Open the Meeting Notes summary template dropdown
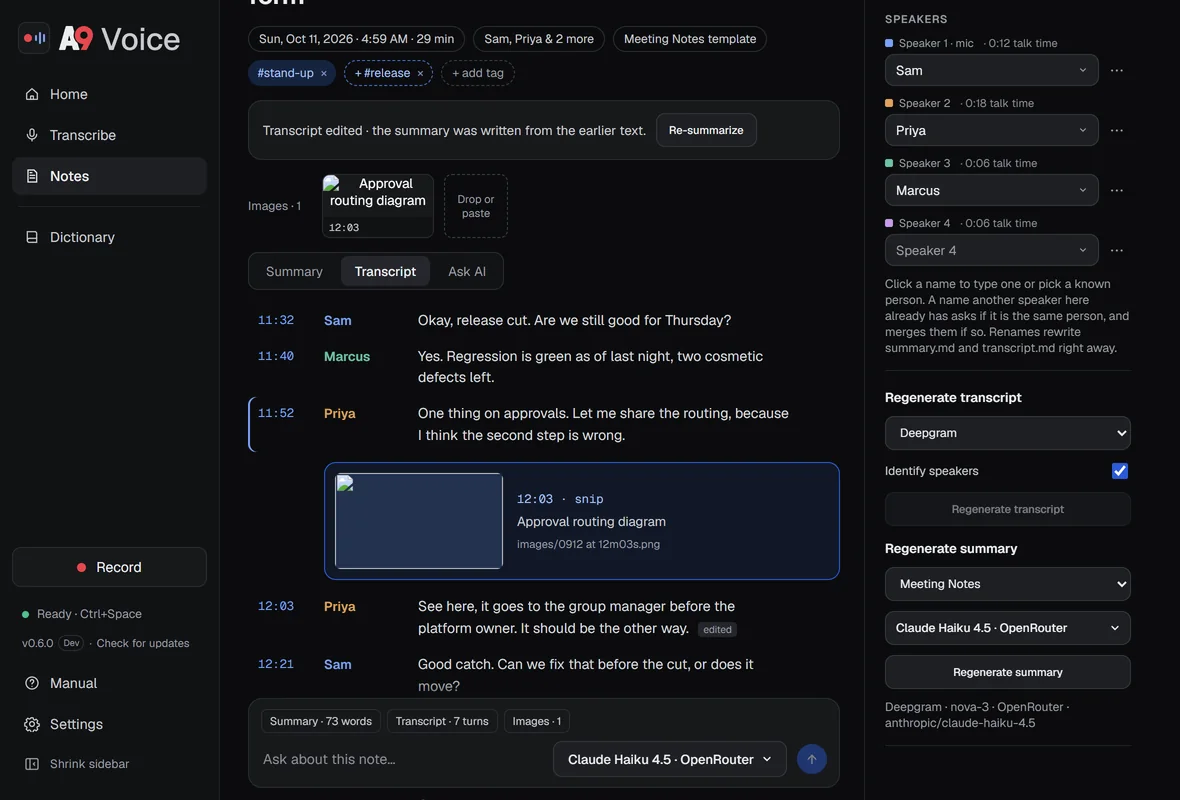Image resolution: width=1180 pixels, height=800 pixels. 1008,584
